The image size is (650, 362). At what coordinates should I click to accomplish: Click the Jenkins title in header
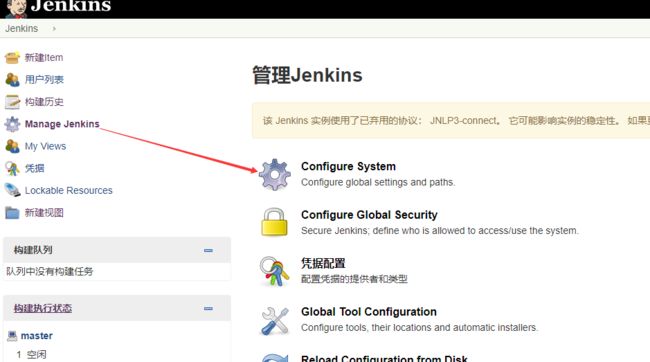pos(71,6)
